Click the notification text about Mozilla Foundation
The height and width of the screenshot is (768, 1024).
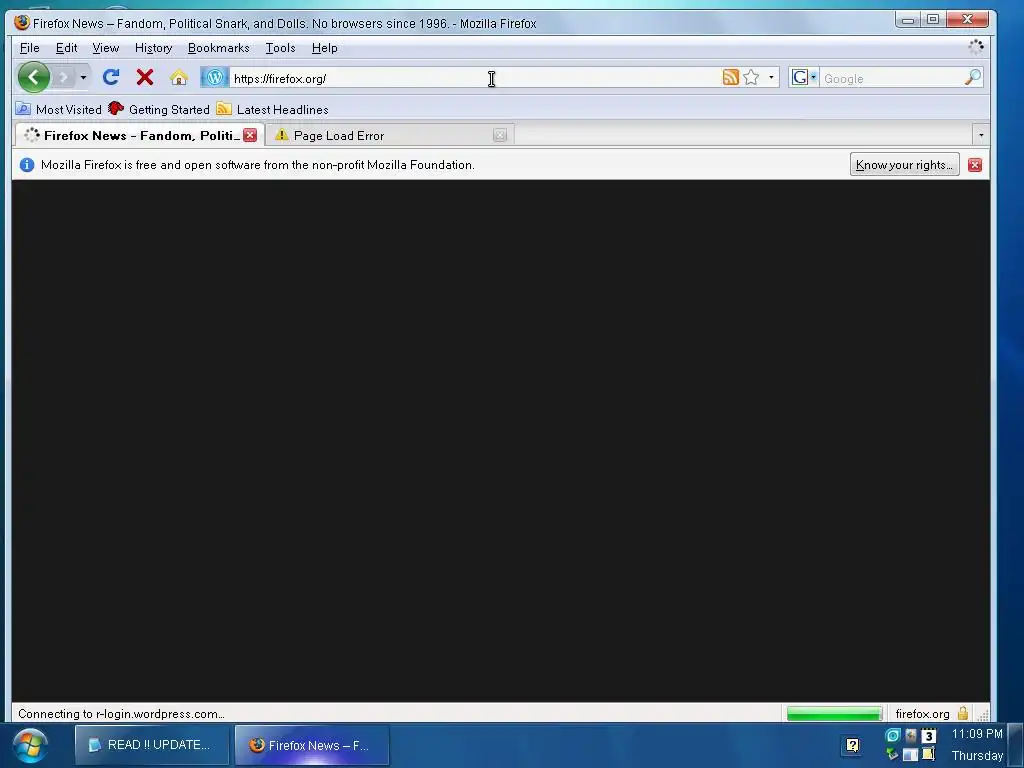pos(257,165)
